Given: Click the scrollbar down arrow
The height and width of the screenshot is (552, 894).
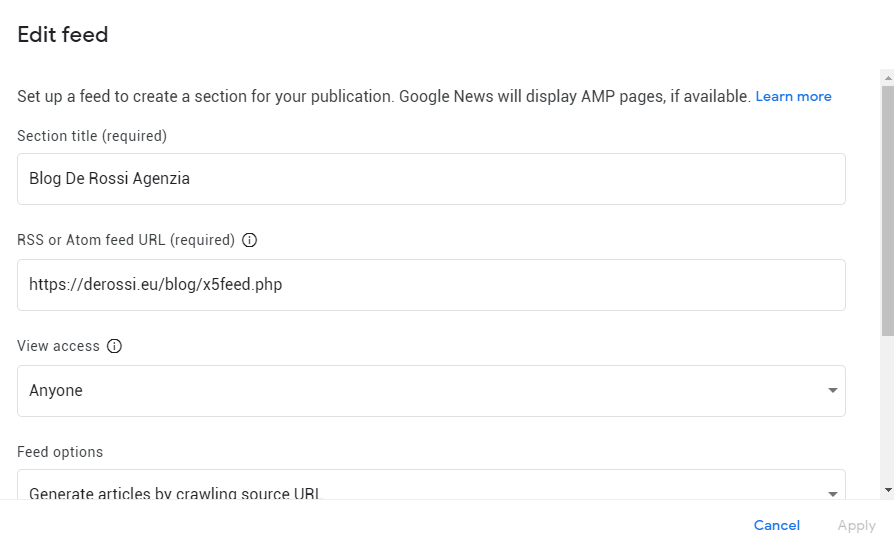Looking at the screenshot, I should [886, 489].
